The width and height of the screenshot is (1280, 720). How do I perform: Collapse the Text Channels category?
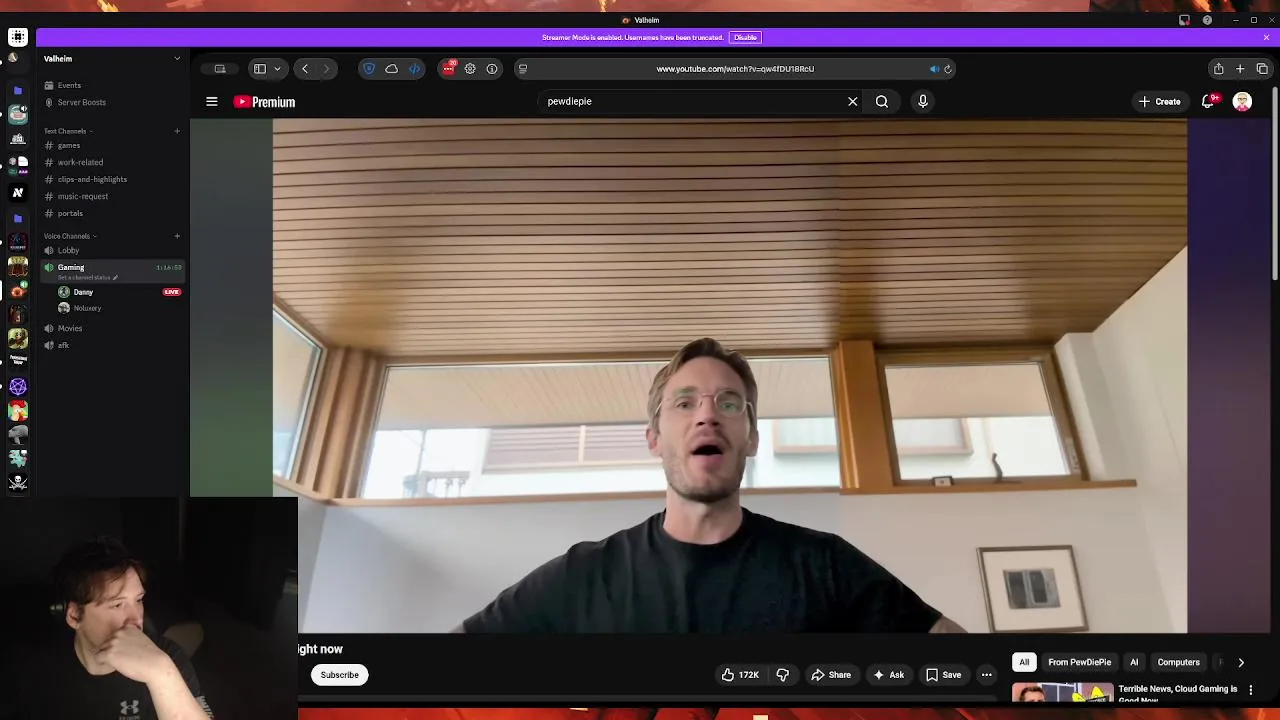tap(68, 131)
